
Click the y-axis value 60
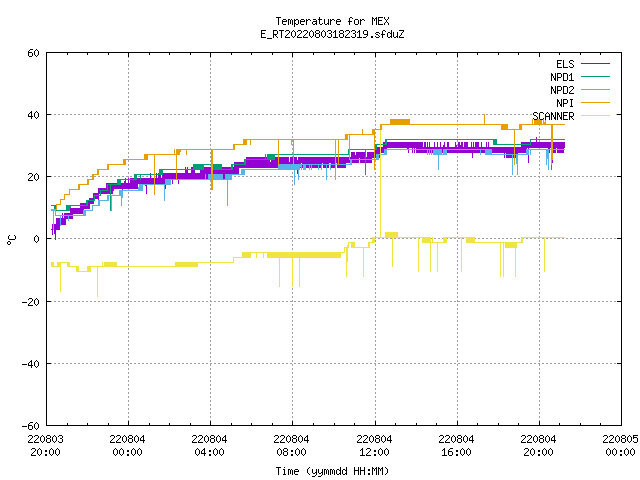click(x=33, y=53)
